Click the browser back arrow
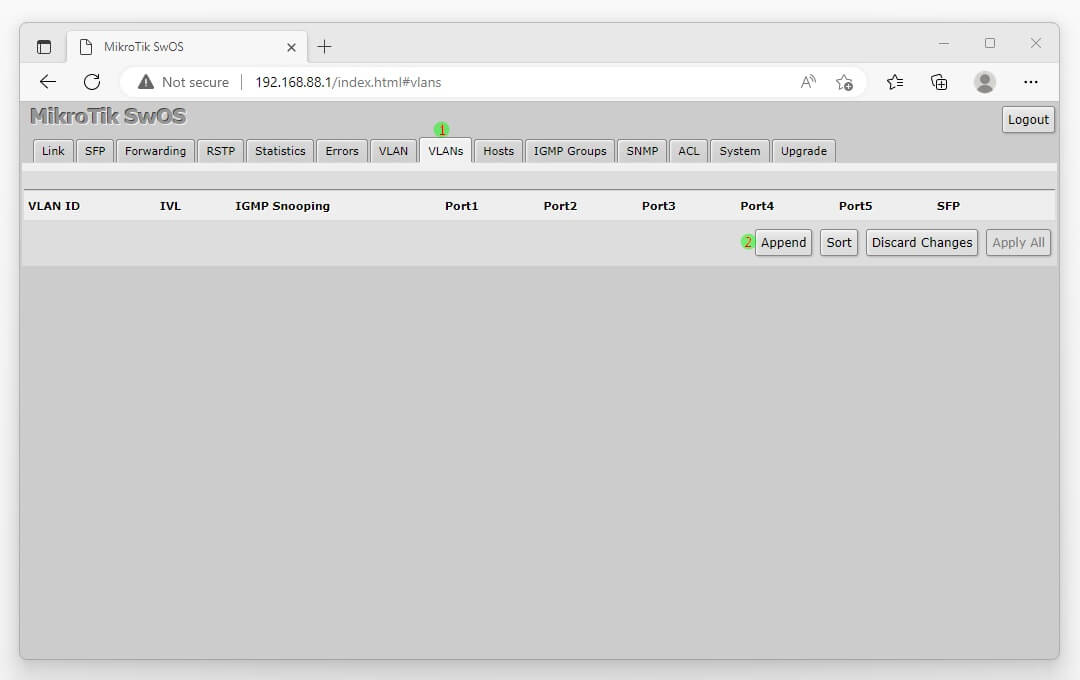 (x=48, y=82)
